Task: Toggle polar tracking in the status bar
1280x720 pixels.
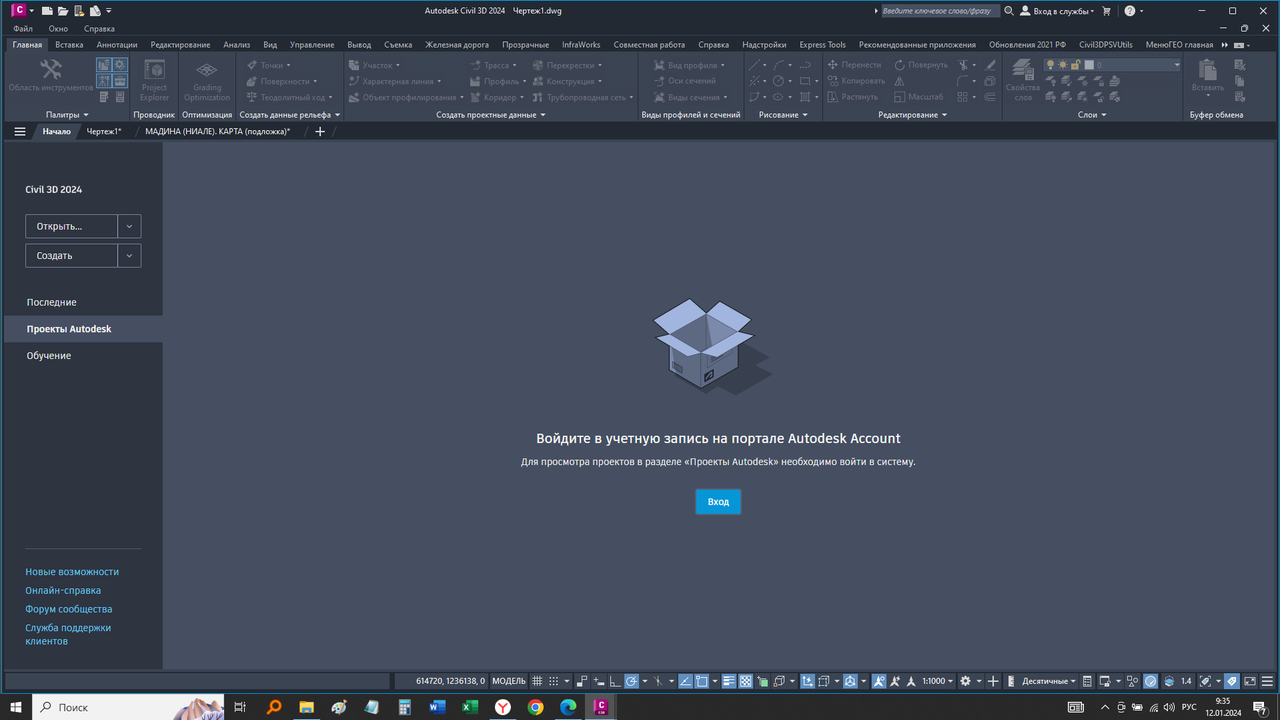Action: coord(631,681)
